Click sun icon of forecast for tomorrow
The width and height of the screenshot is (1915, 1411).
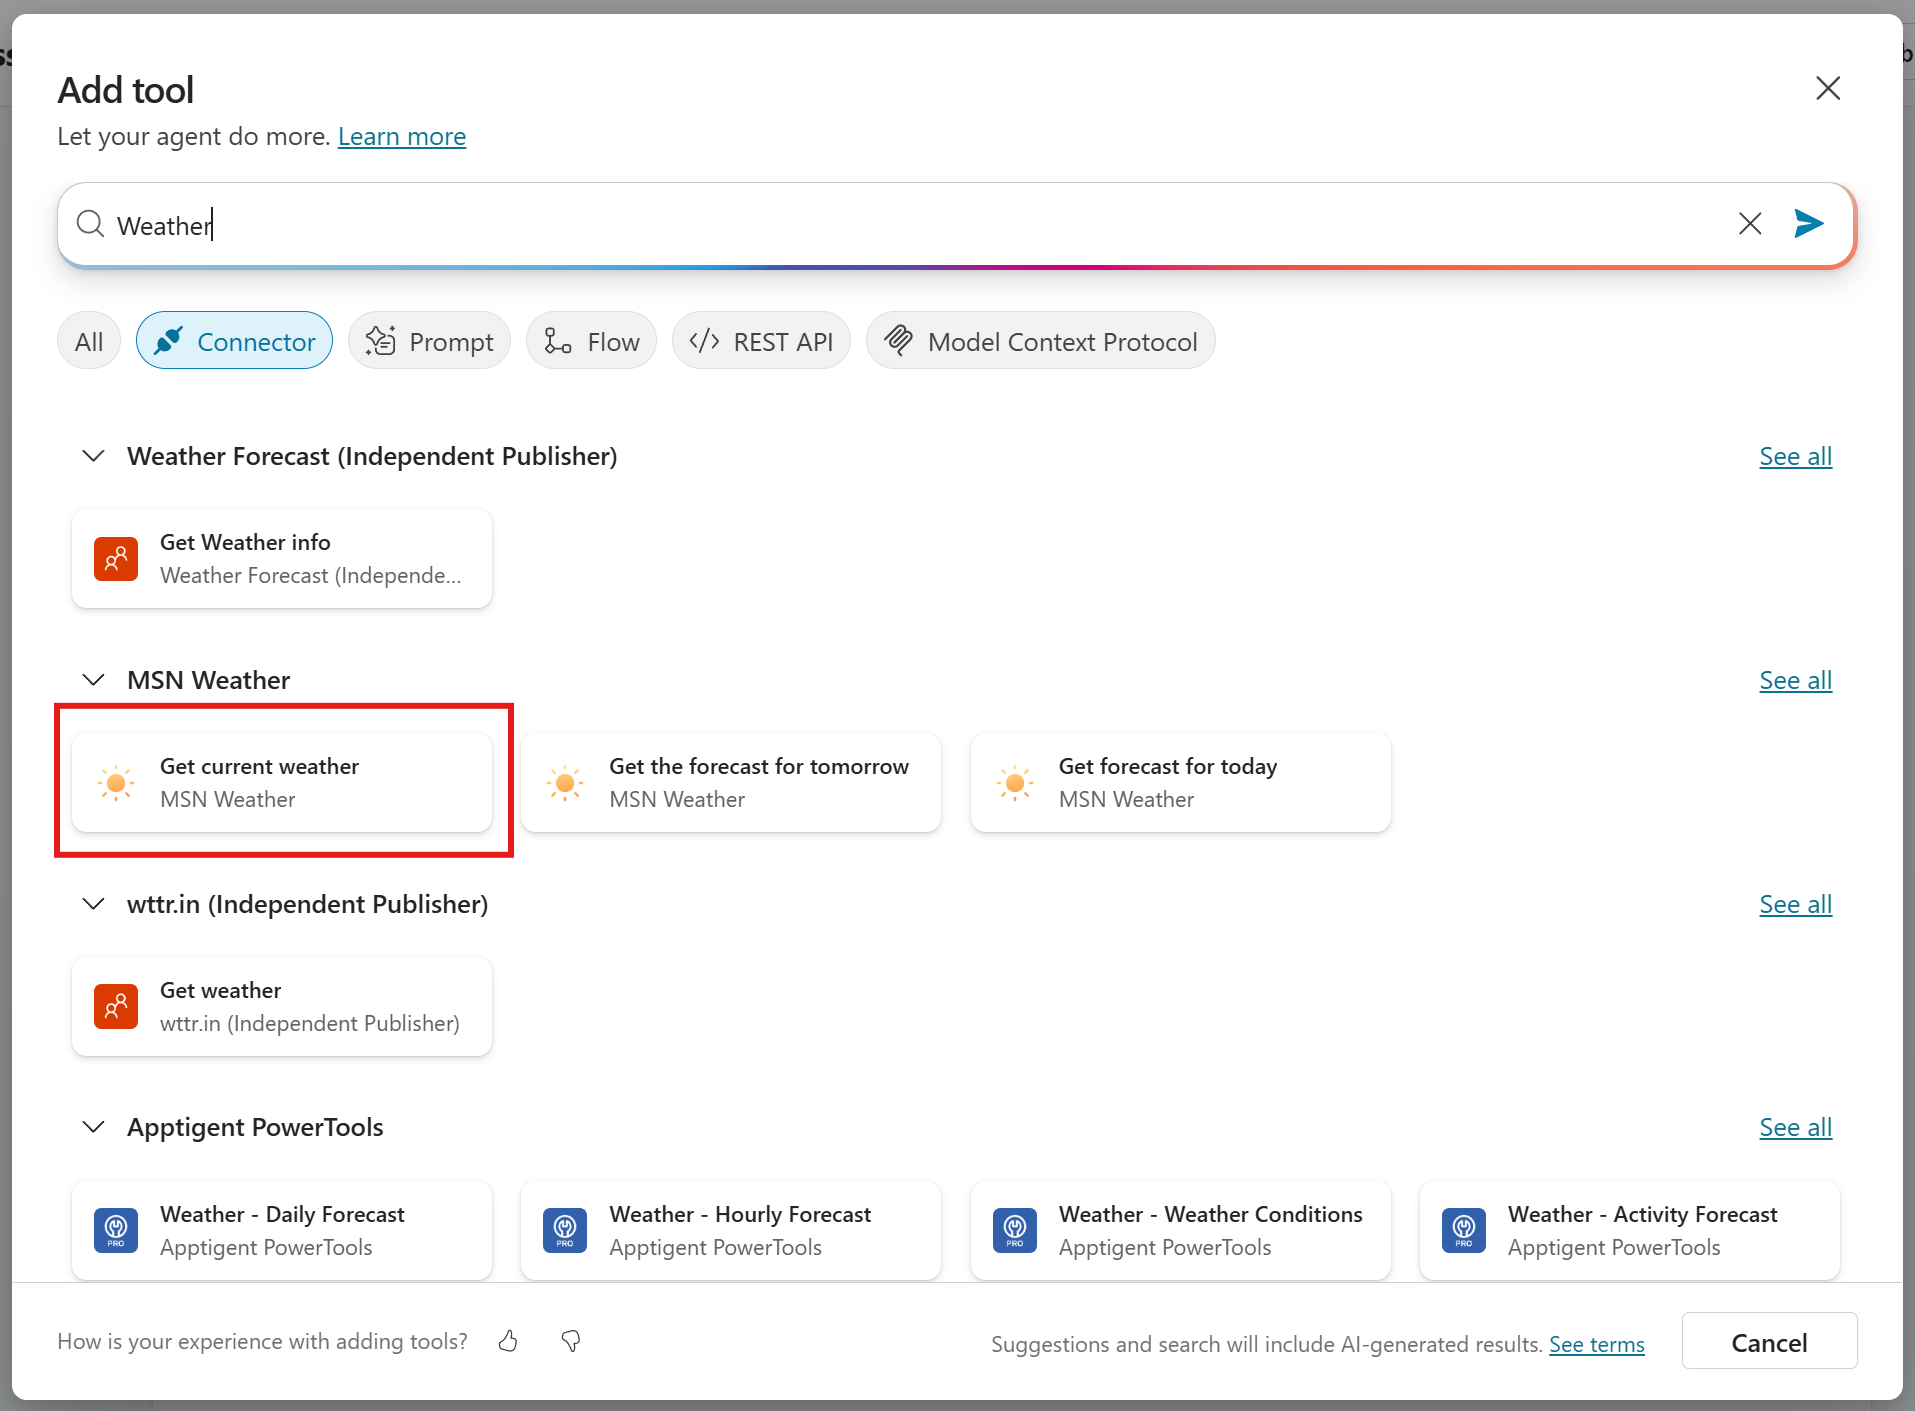point(565,783)
